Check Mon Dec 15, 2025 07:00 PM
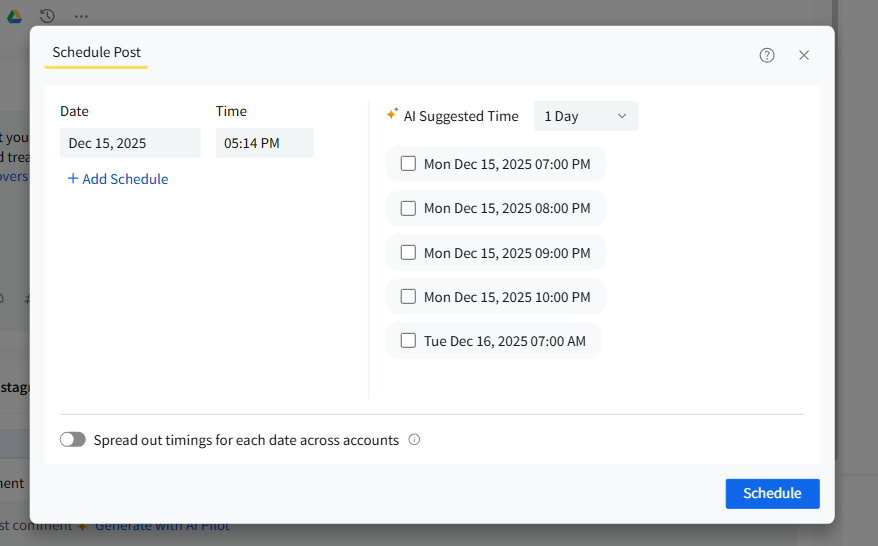 [x=408, y=164]
